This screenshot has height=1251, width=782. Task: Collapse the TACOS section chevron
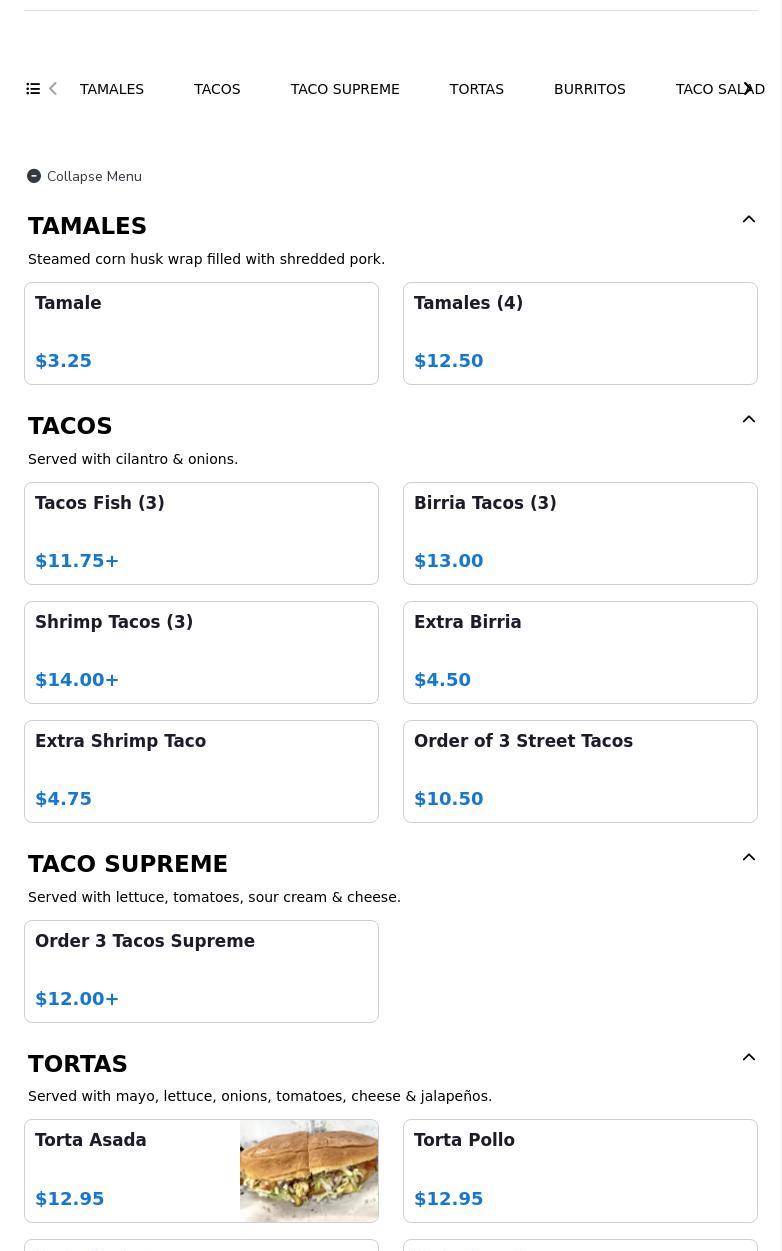pyautogui.click(x=749, y=419)
